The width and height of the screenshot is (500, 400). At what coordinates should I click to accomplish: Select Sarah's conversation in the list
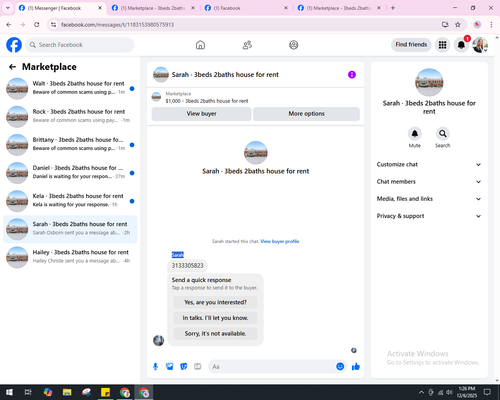(70, 229)
